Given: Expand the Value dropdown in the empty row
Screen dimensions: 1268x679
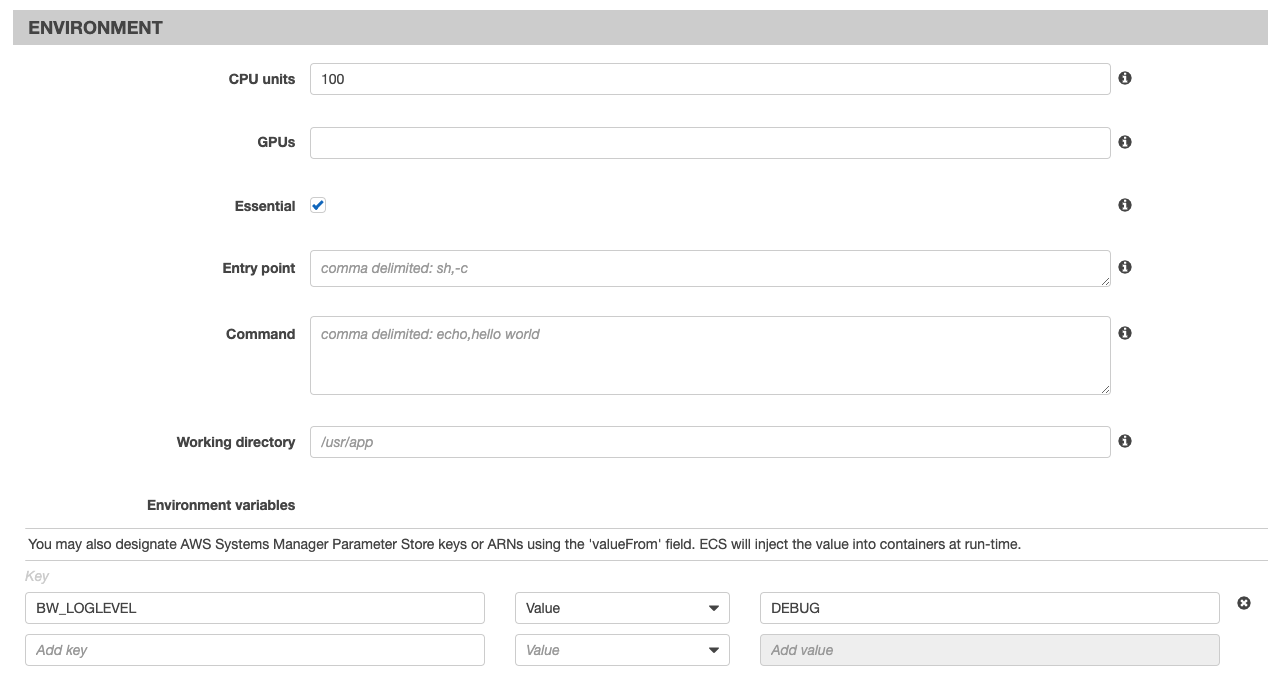Looking at the screenshot, I should tap(622, 650).
